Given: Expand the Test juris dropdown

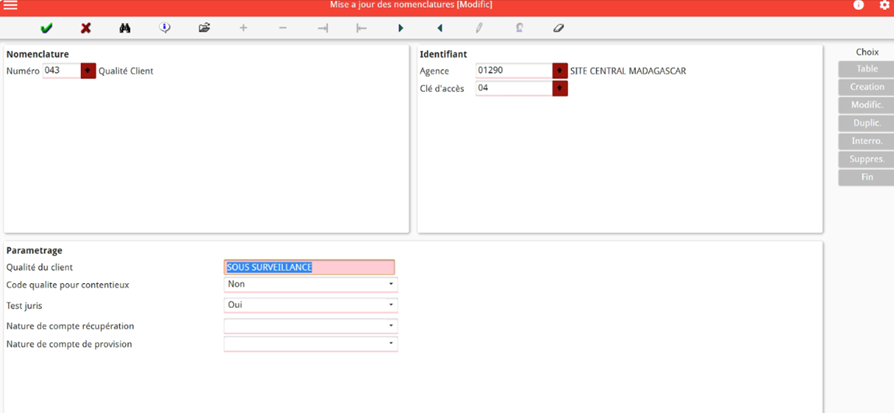Looking at the screenshot, I should (391, 305).
